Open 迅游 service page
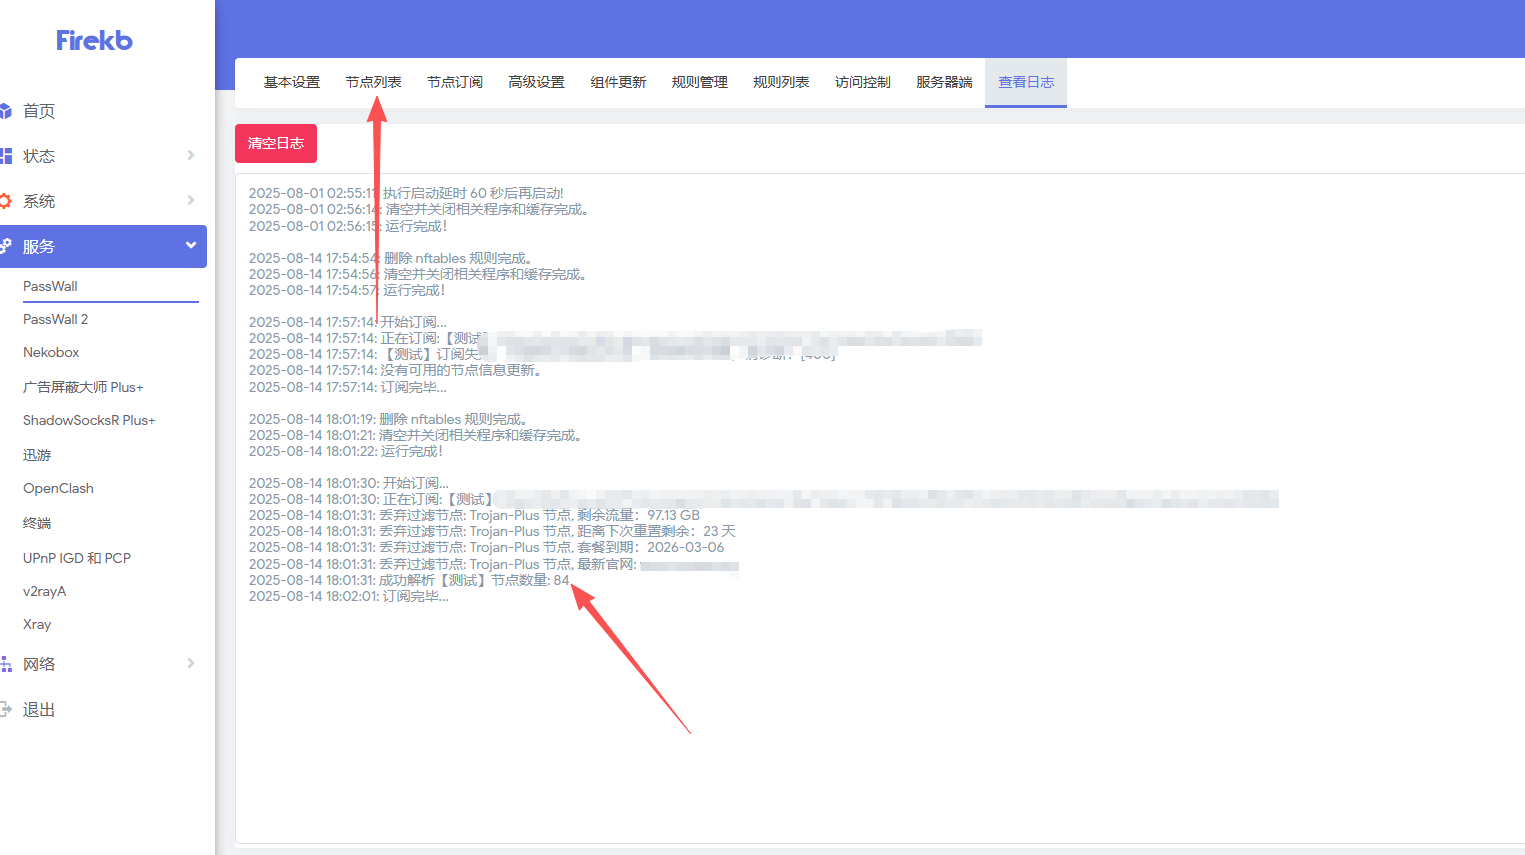 37,455
